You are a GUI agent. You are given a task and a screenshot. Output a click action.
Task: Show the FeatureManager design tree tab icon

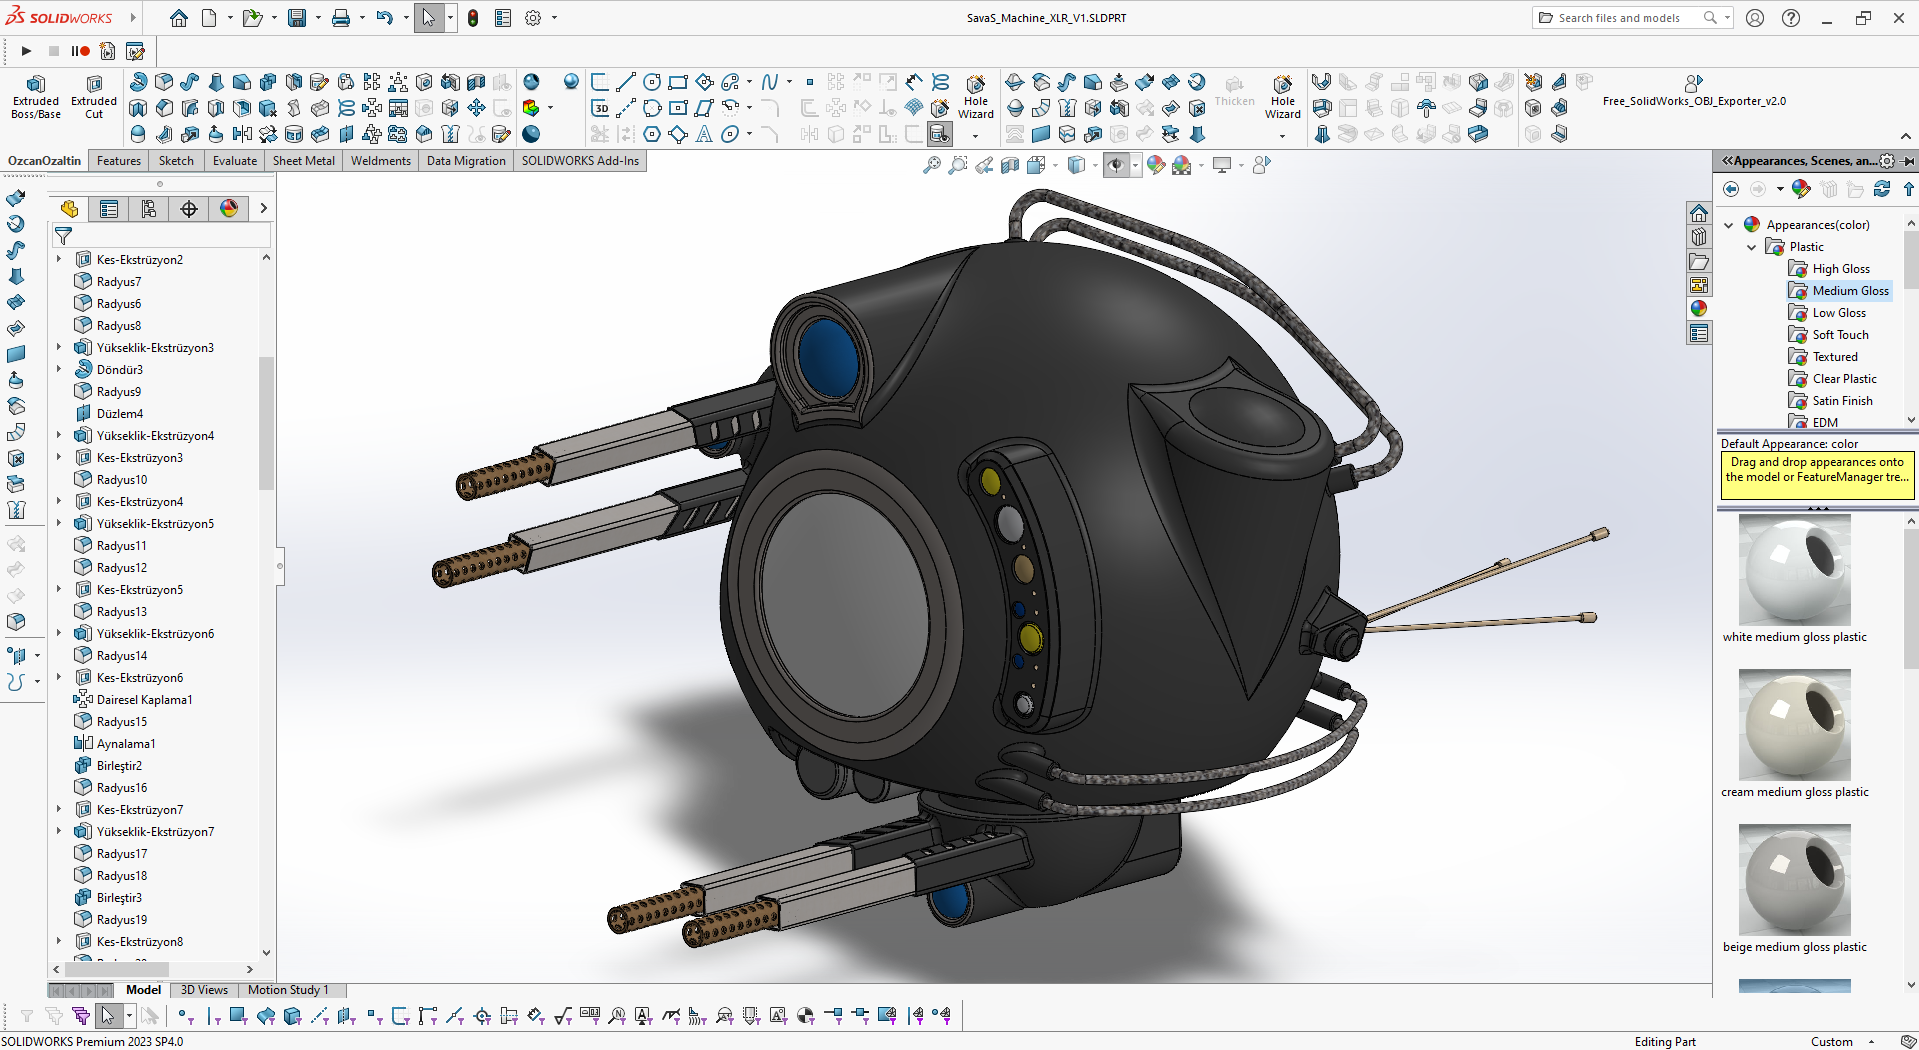pos(69,208)
